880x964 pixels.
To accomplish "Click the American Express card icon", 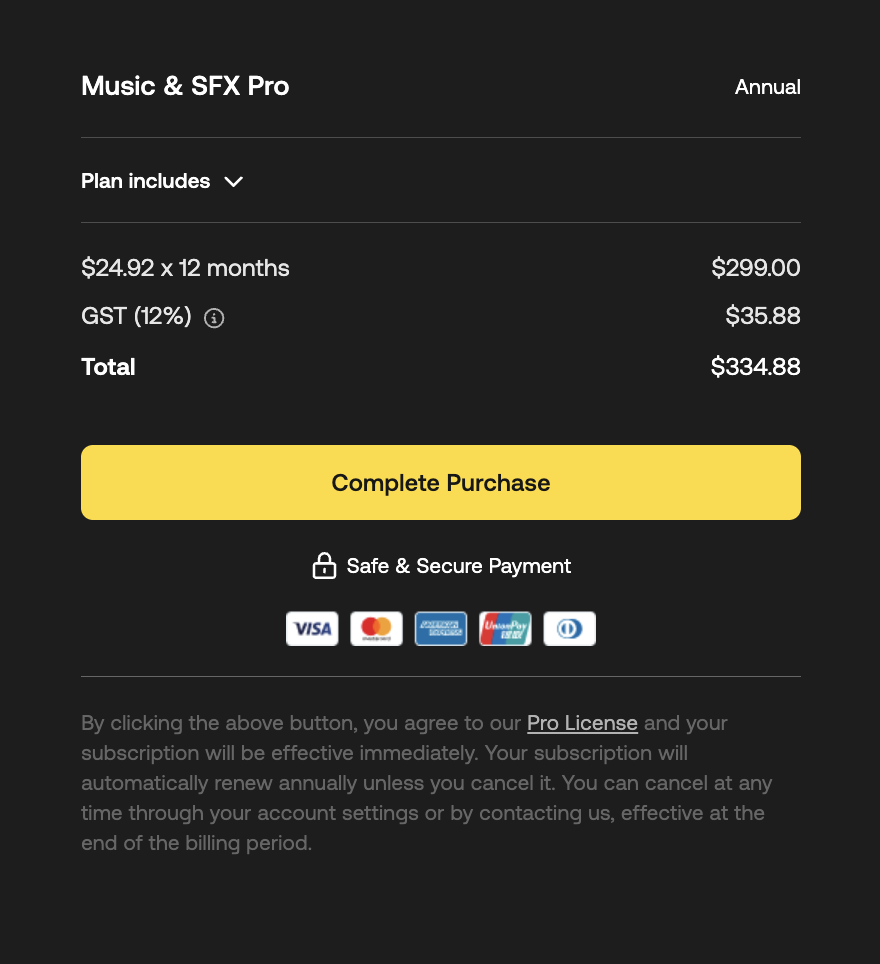I will [x=441, y=629].
